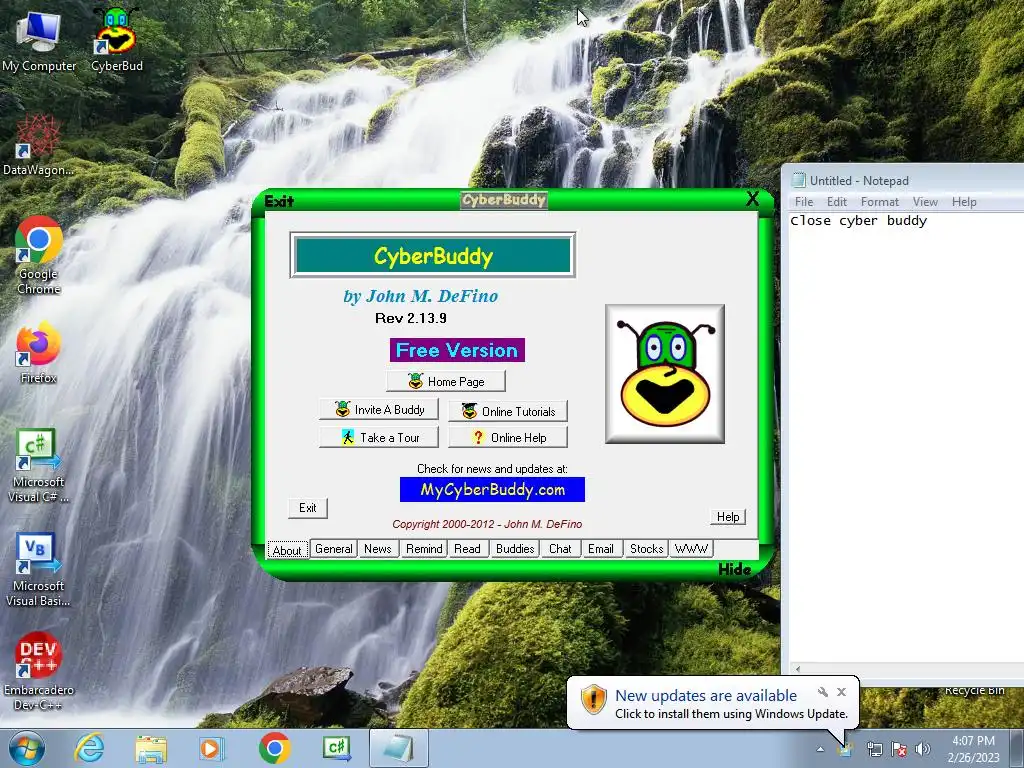This screenshot has height=768, width=1024.
Task: Open the Stocks tab
Action: 647,549
